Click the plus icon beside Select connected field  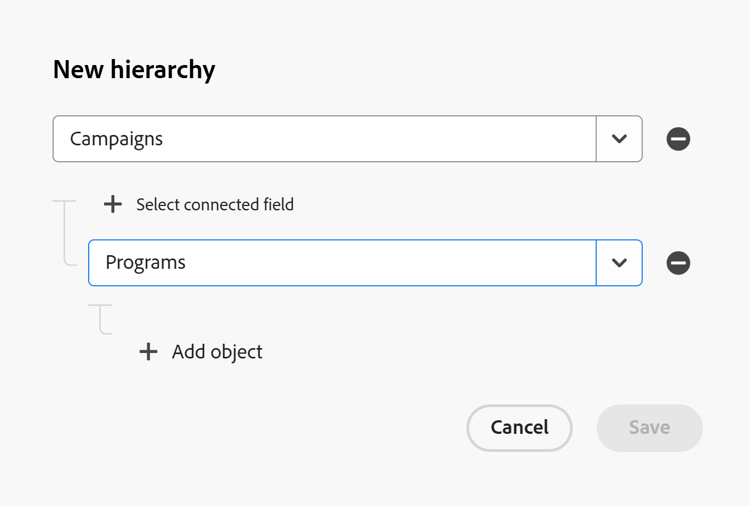tap(113, 204)
